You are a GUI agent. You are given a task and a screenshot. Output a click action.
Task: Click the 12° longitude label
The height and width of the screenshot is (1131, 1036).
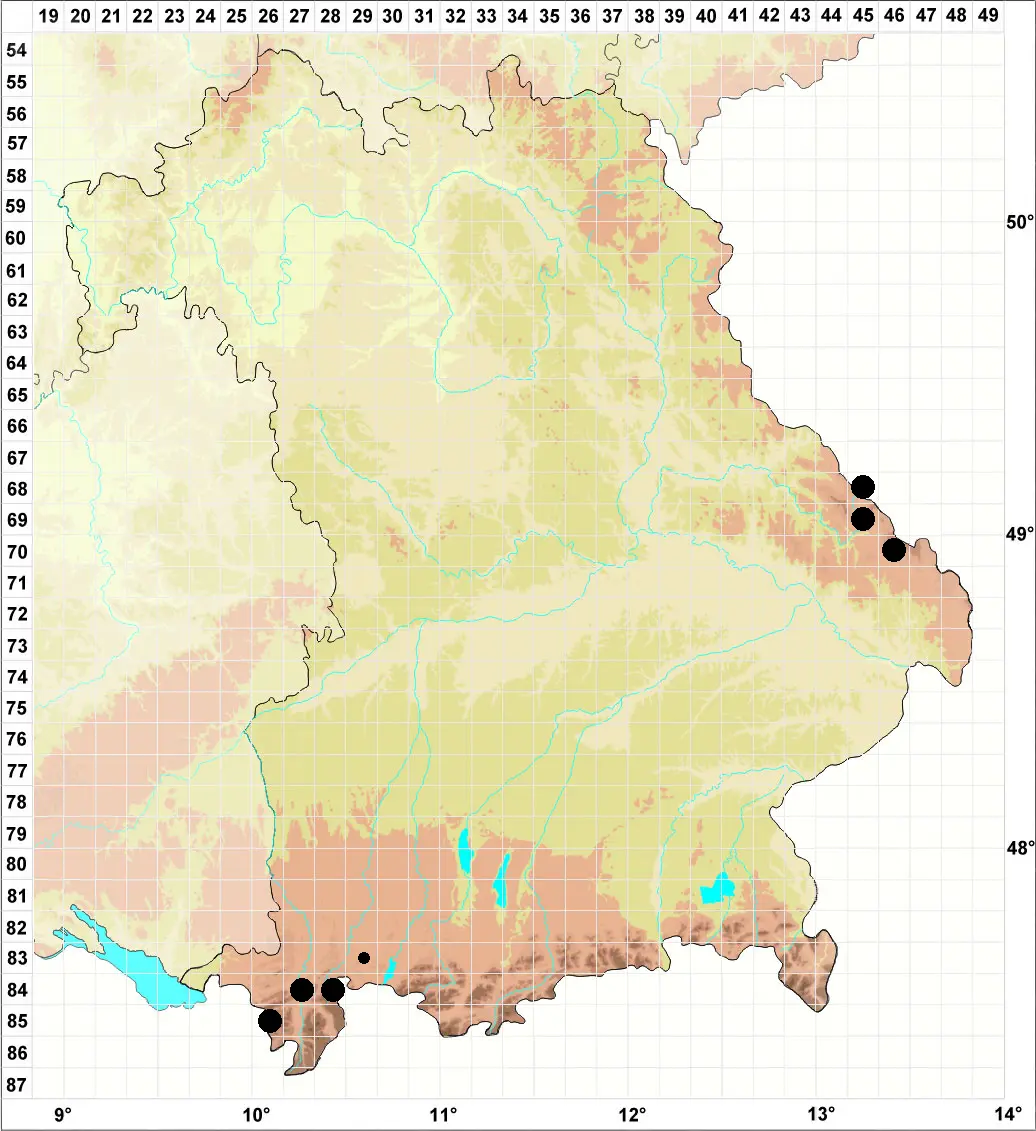coord(632,1114)
